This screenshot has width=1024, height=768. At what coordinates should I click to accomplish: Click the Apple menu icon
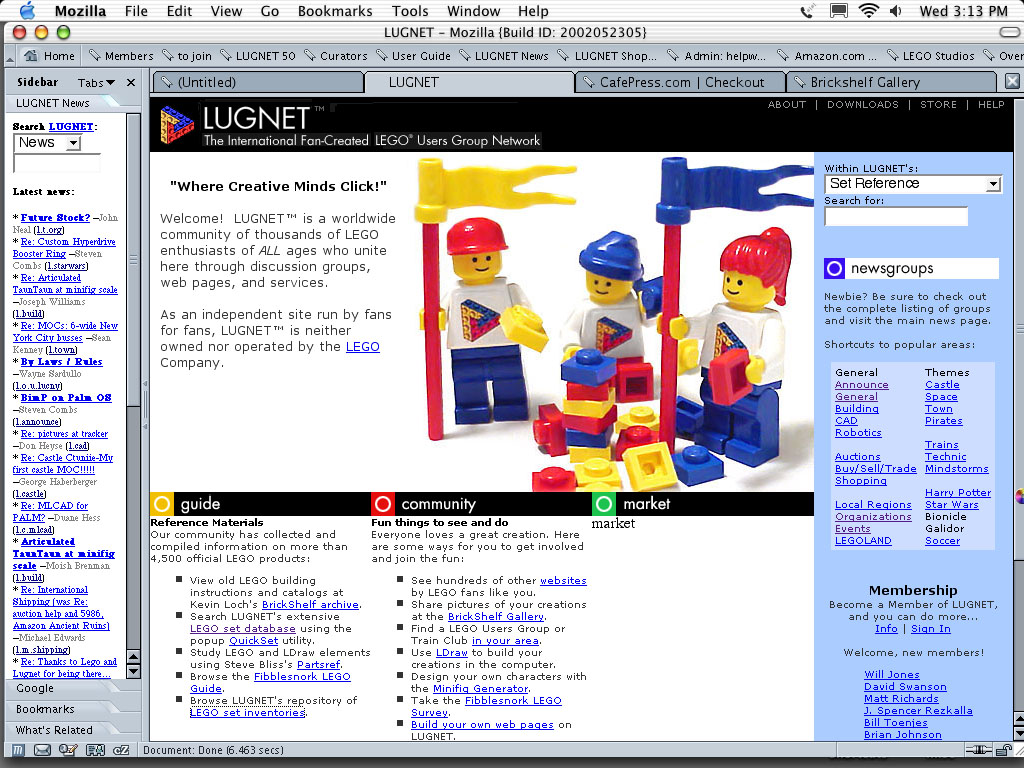point(27,10)
